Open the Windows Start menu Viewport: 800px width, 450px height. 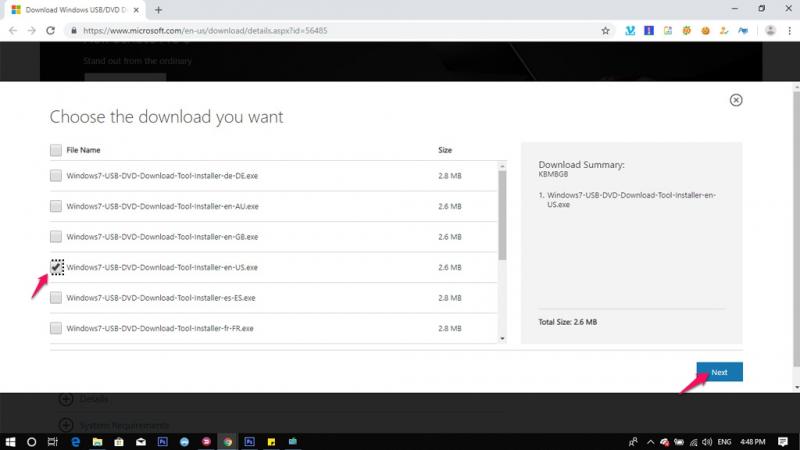[x=10, y=440]
